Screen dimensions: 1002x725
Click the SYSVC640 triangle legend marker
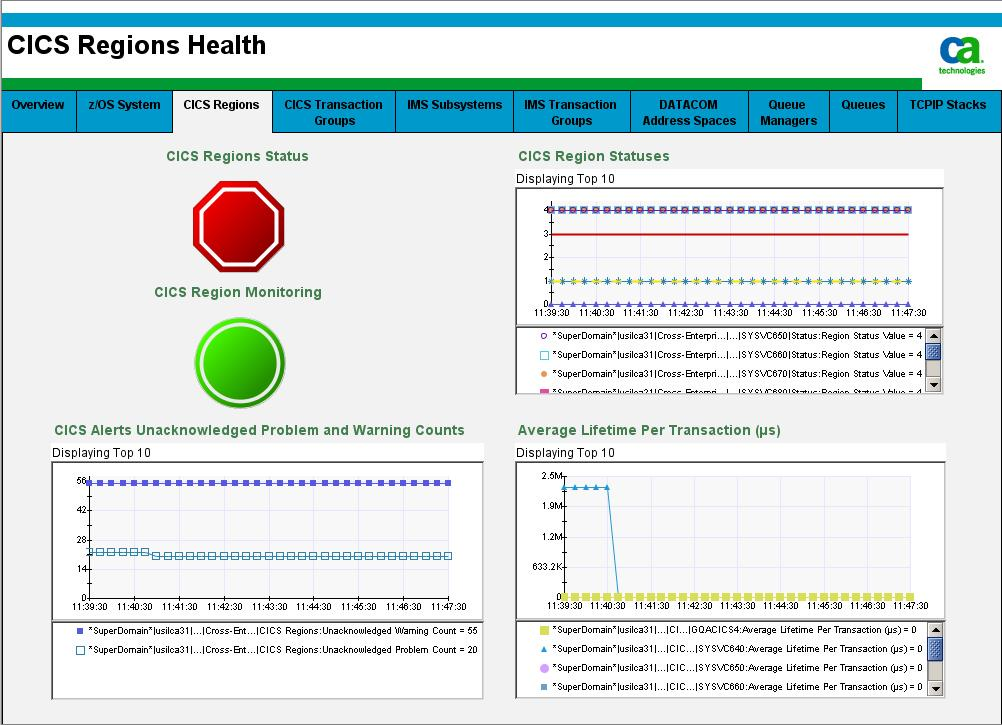click(544, 649)
